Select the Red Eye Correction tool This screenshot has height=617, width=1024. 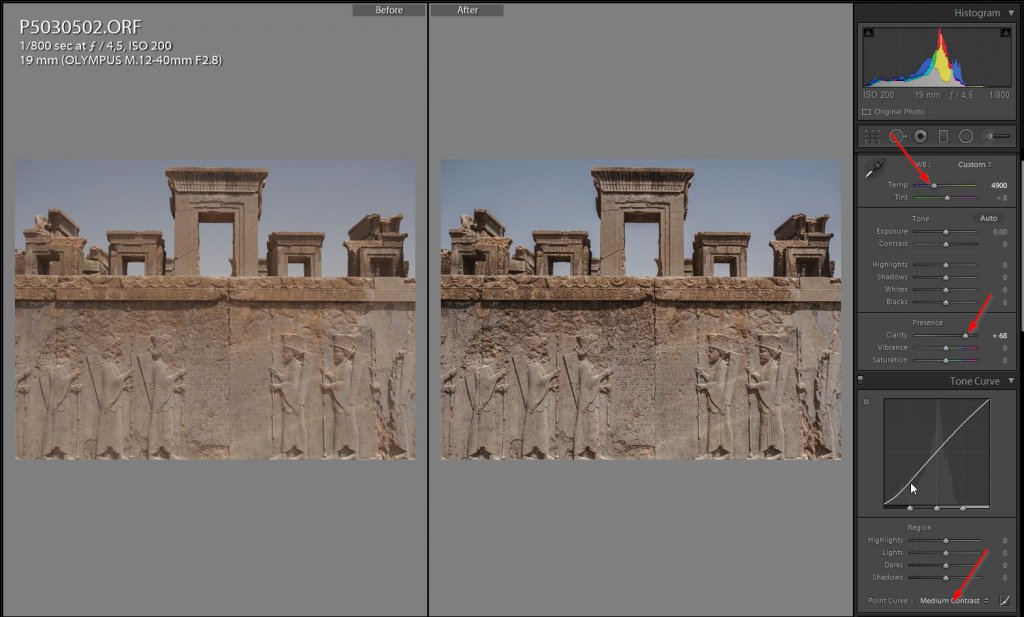tap(920, 136)
